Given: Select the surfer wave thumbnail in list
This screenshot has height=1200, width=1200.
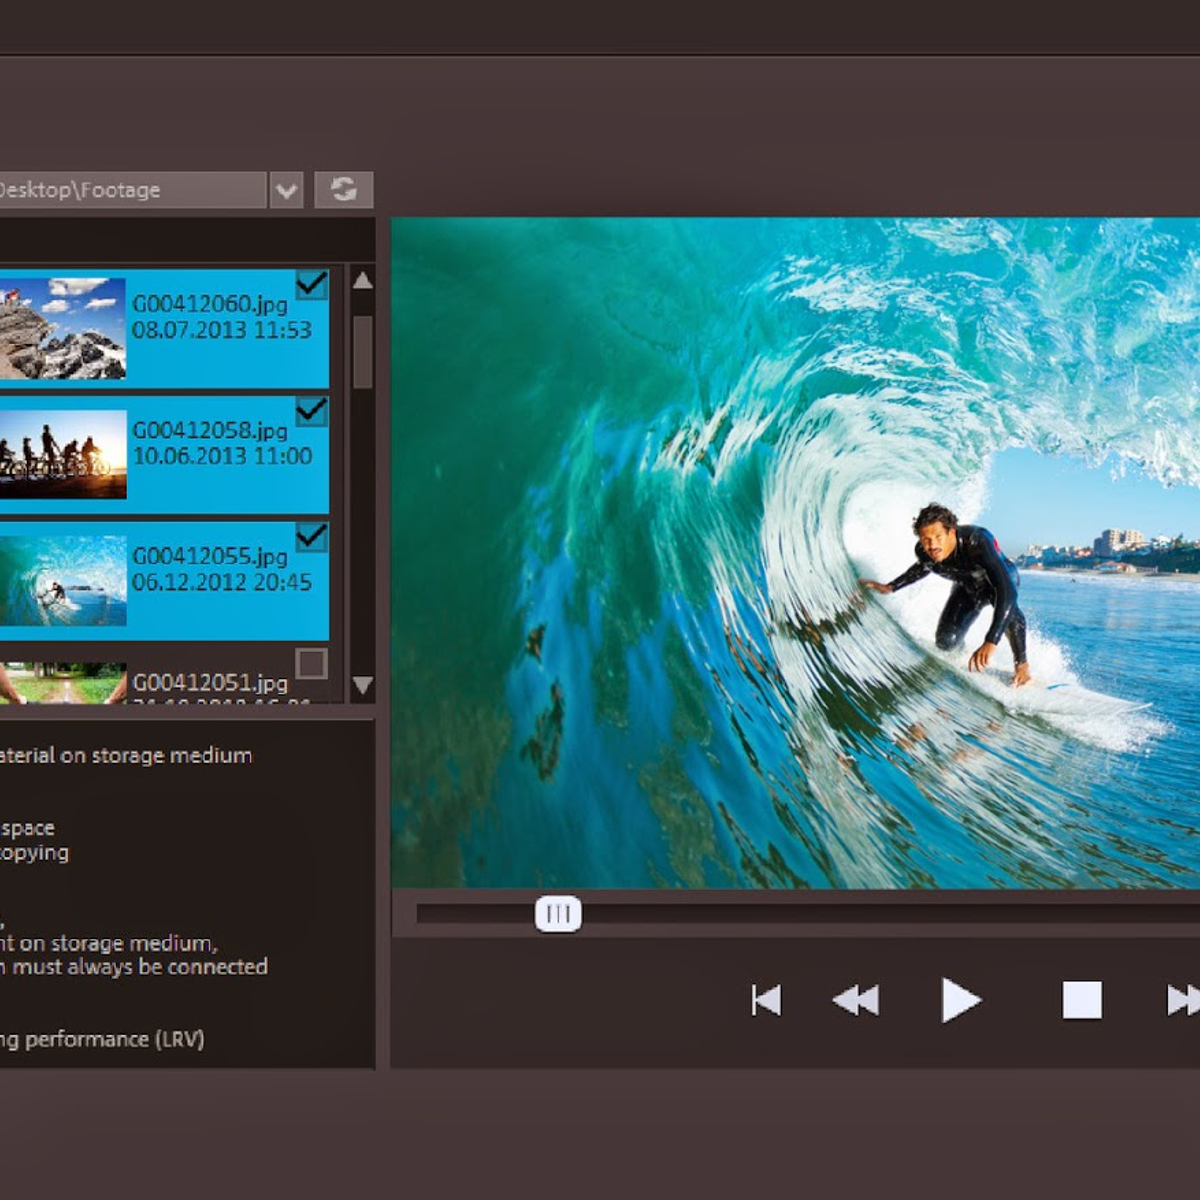Looking at the screenshot, I should tap(62, 580).
